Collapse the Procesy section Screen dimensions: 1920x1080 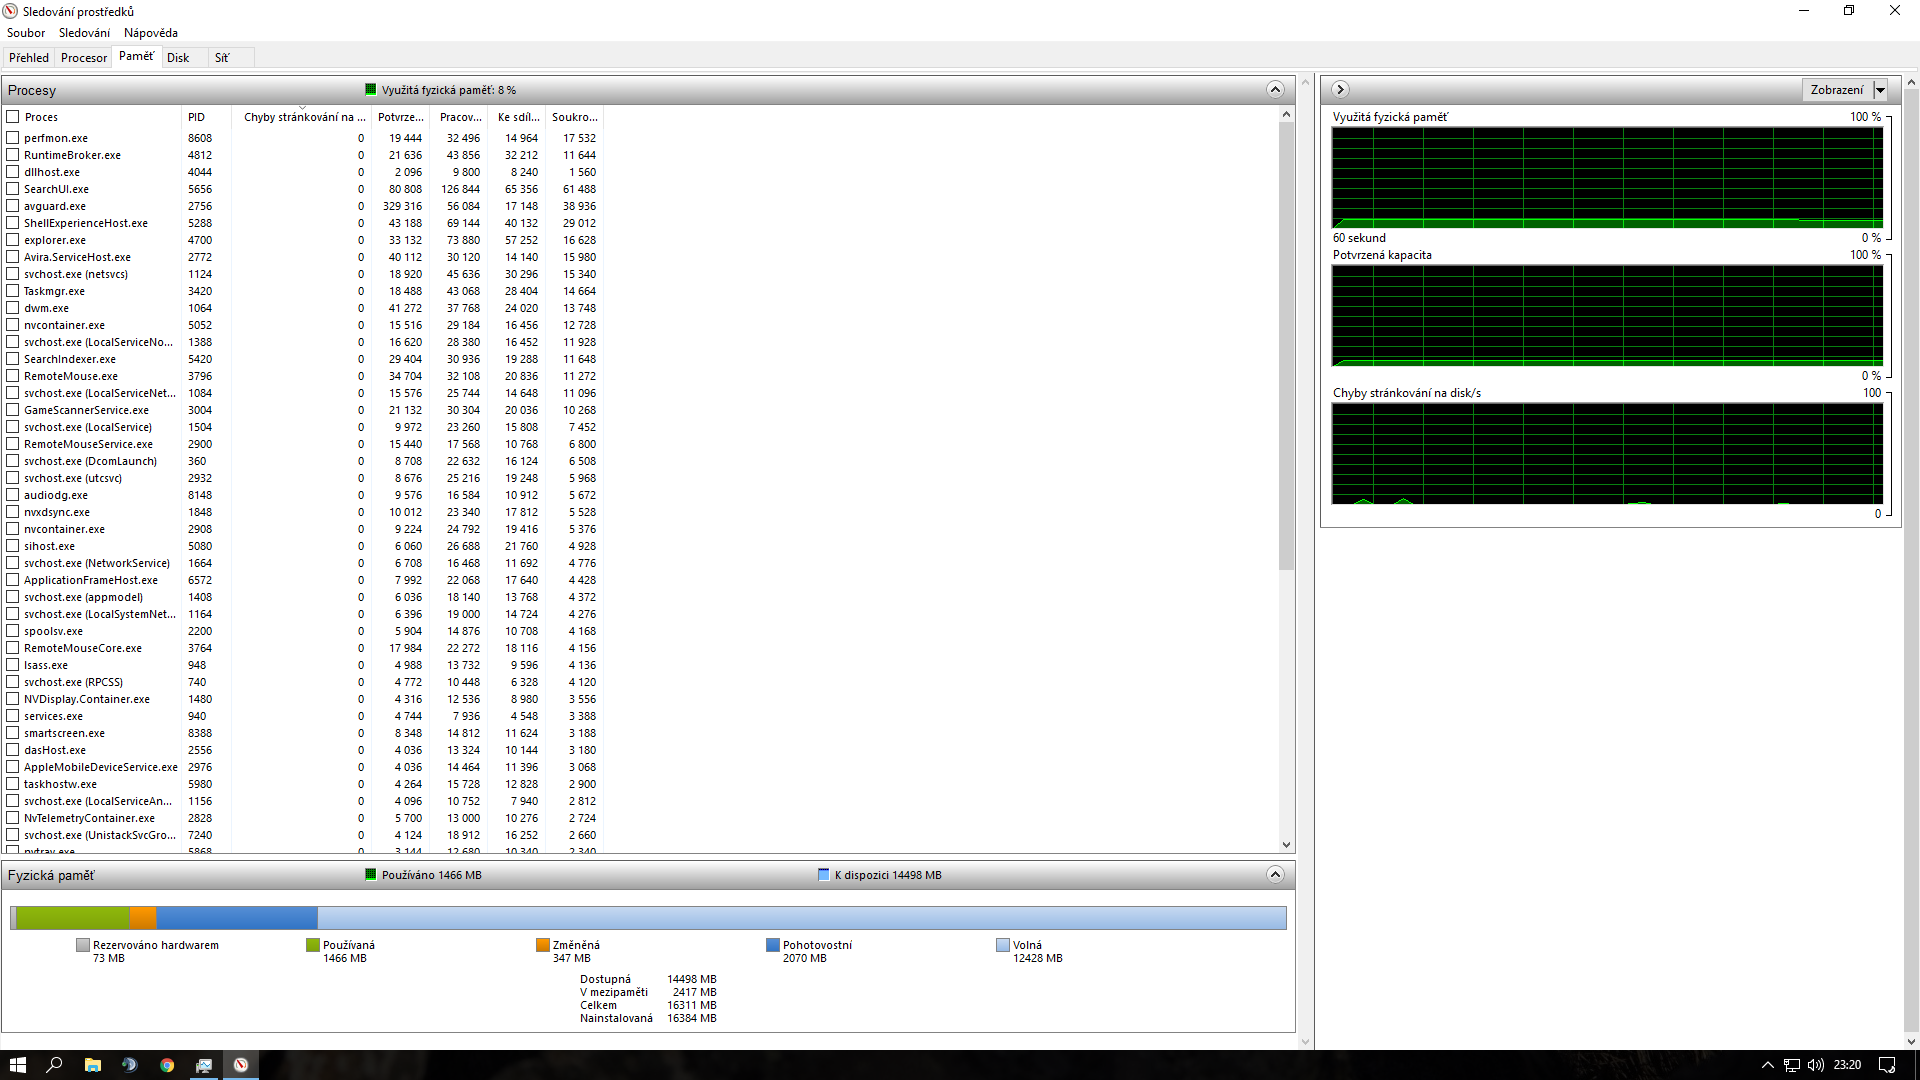point(1275,90)
